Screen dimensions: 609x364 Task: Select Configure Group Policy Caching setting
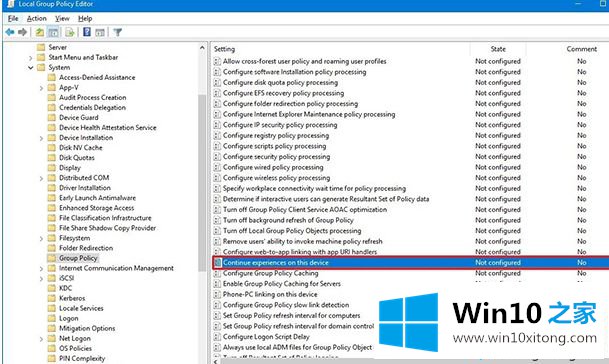[x=270, y=273]
